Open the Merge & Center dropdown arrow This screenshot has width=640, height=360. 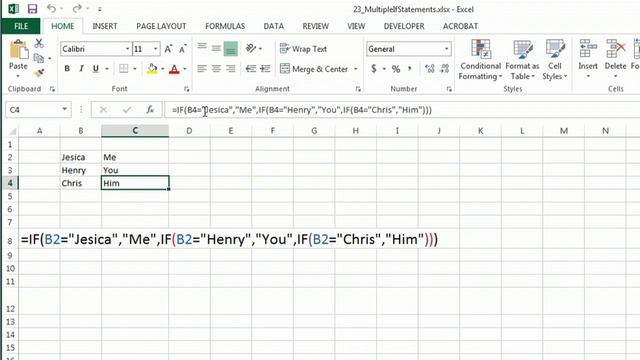pos(356,69)
